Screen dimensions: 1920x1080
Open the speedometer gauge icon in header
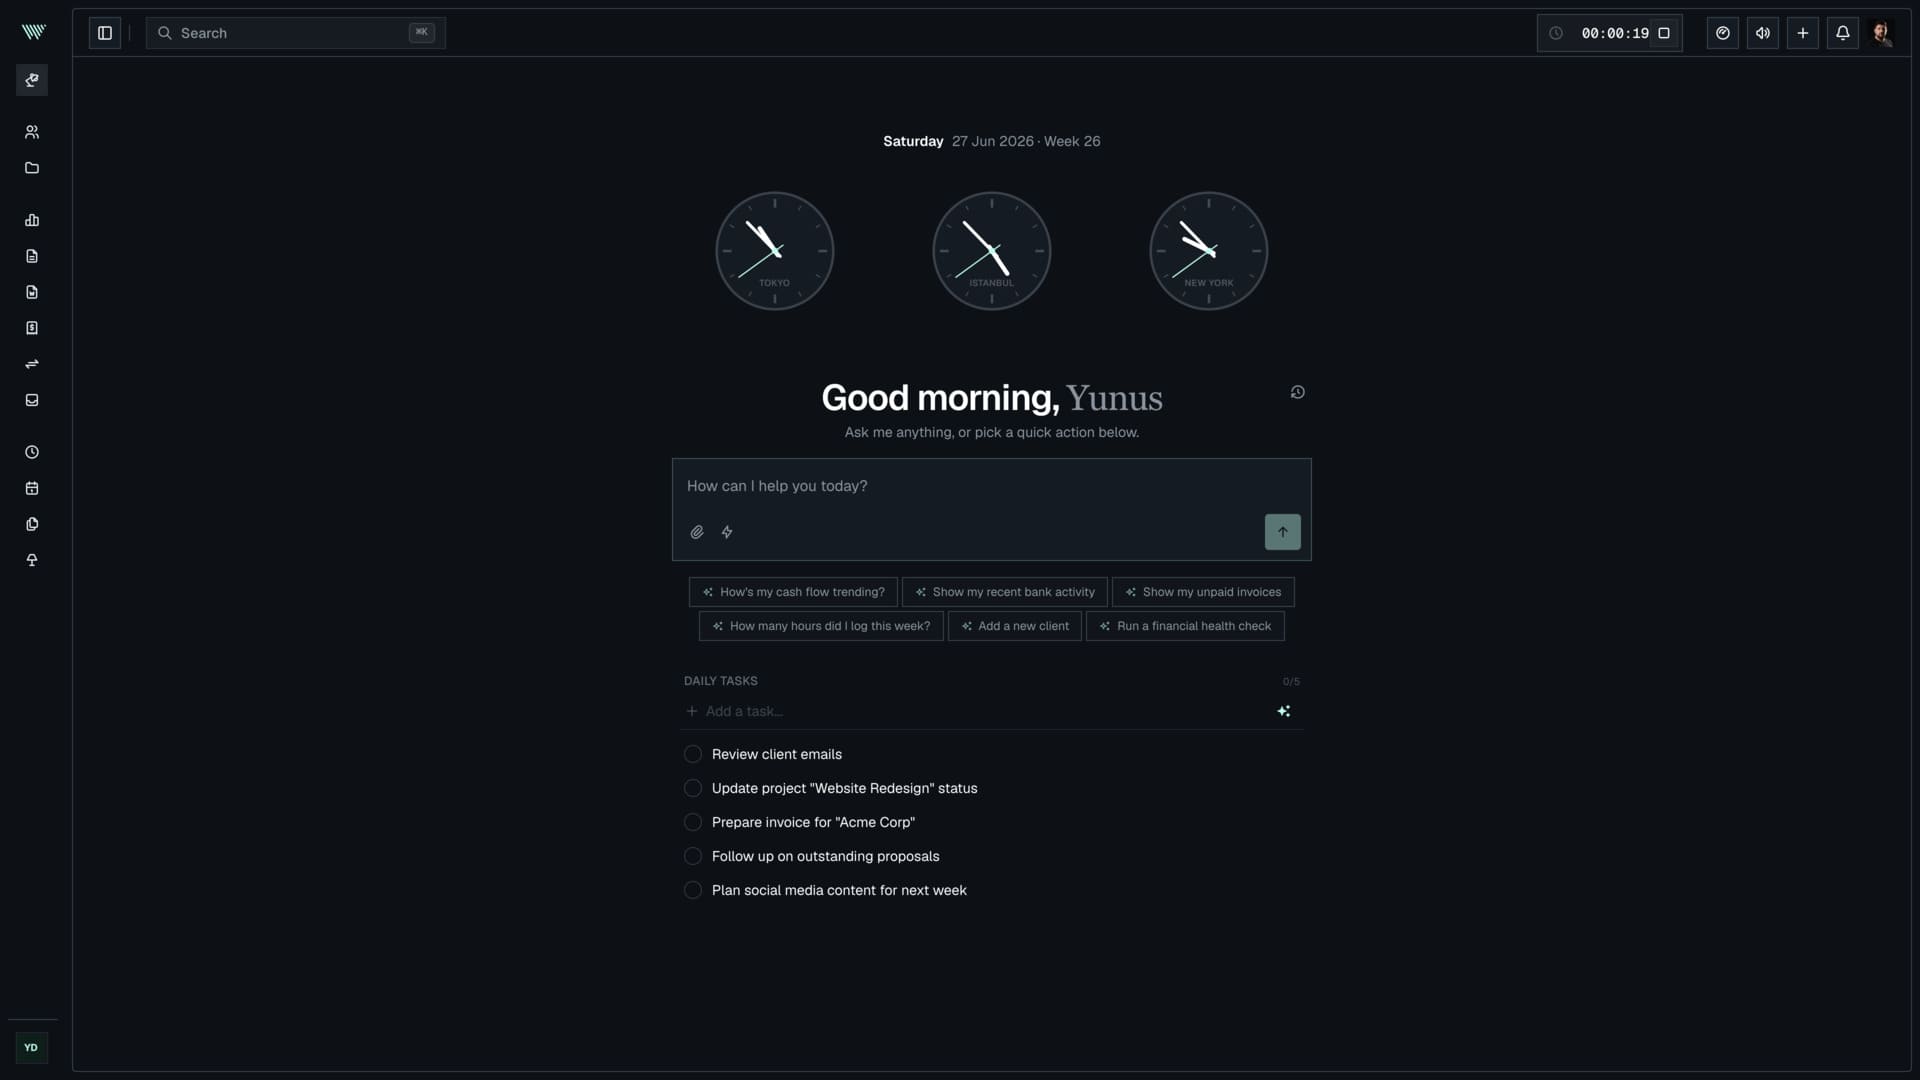1723,33
